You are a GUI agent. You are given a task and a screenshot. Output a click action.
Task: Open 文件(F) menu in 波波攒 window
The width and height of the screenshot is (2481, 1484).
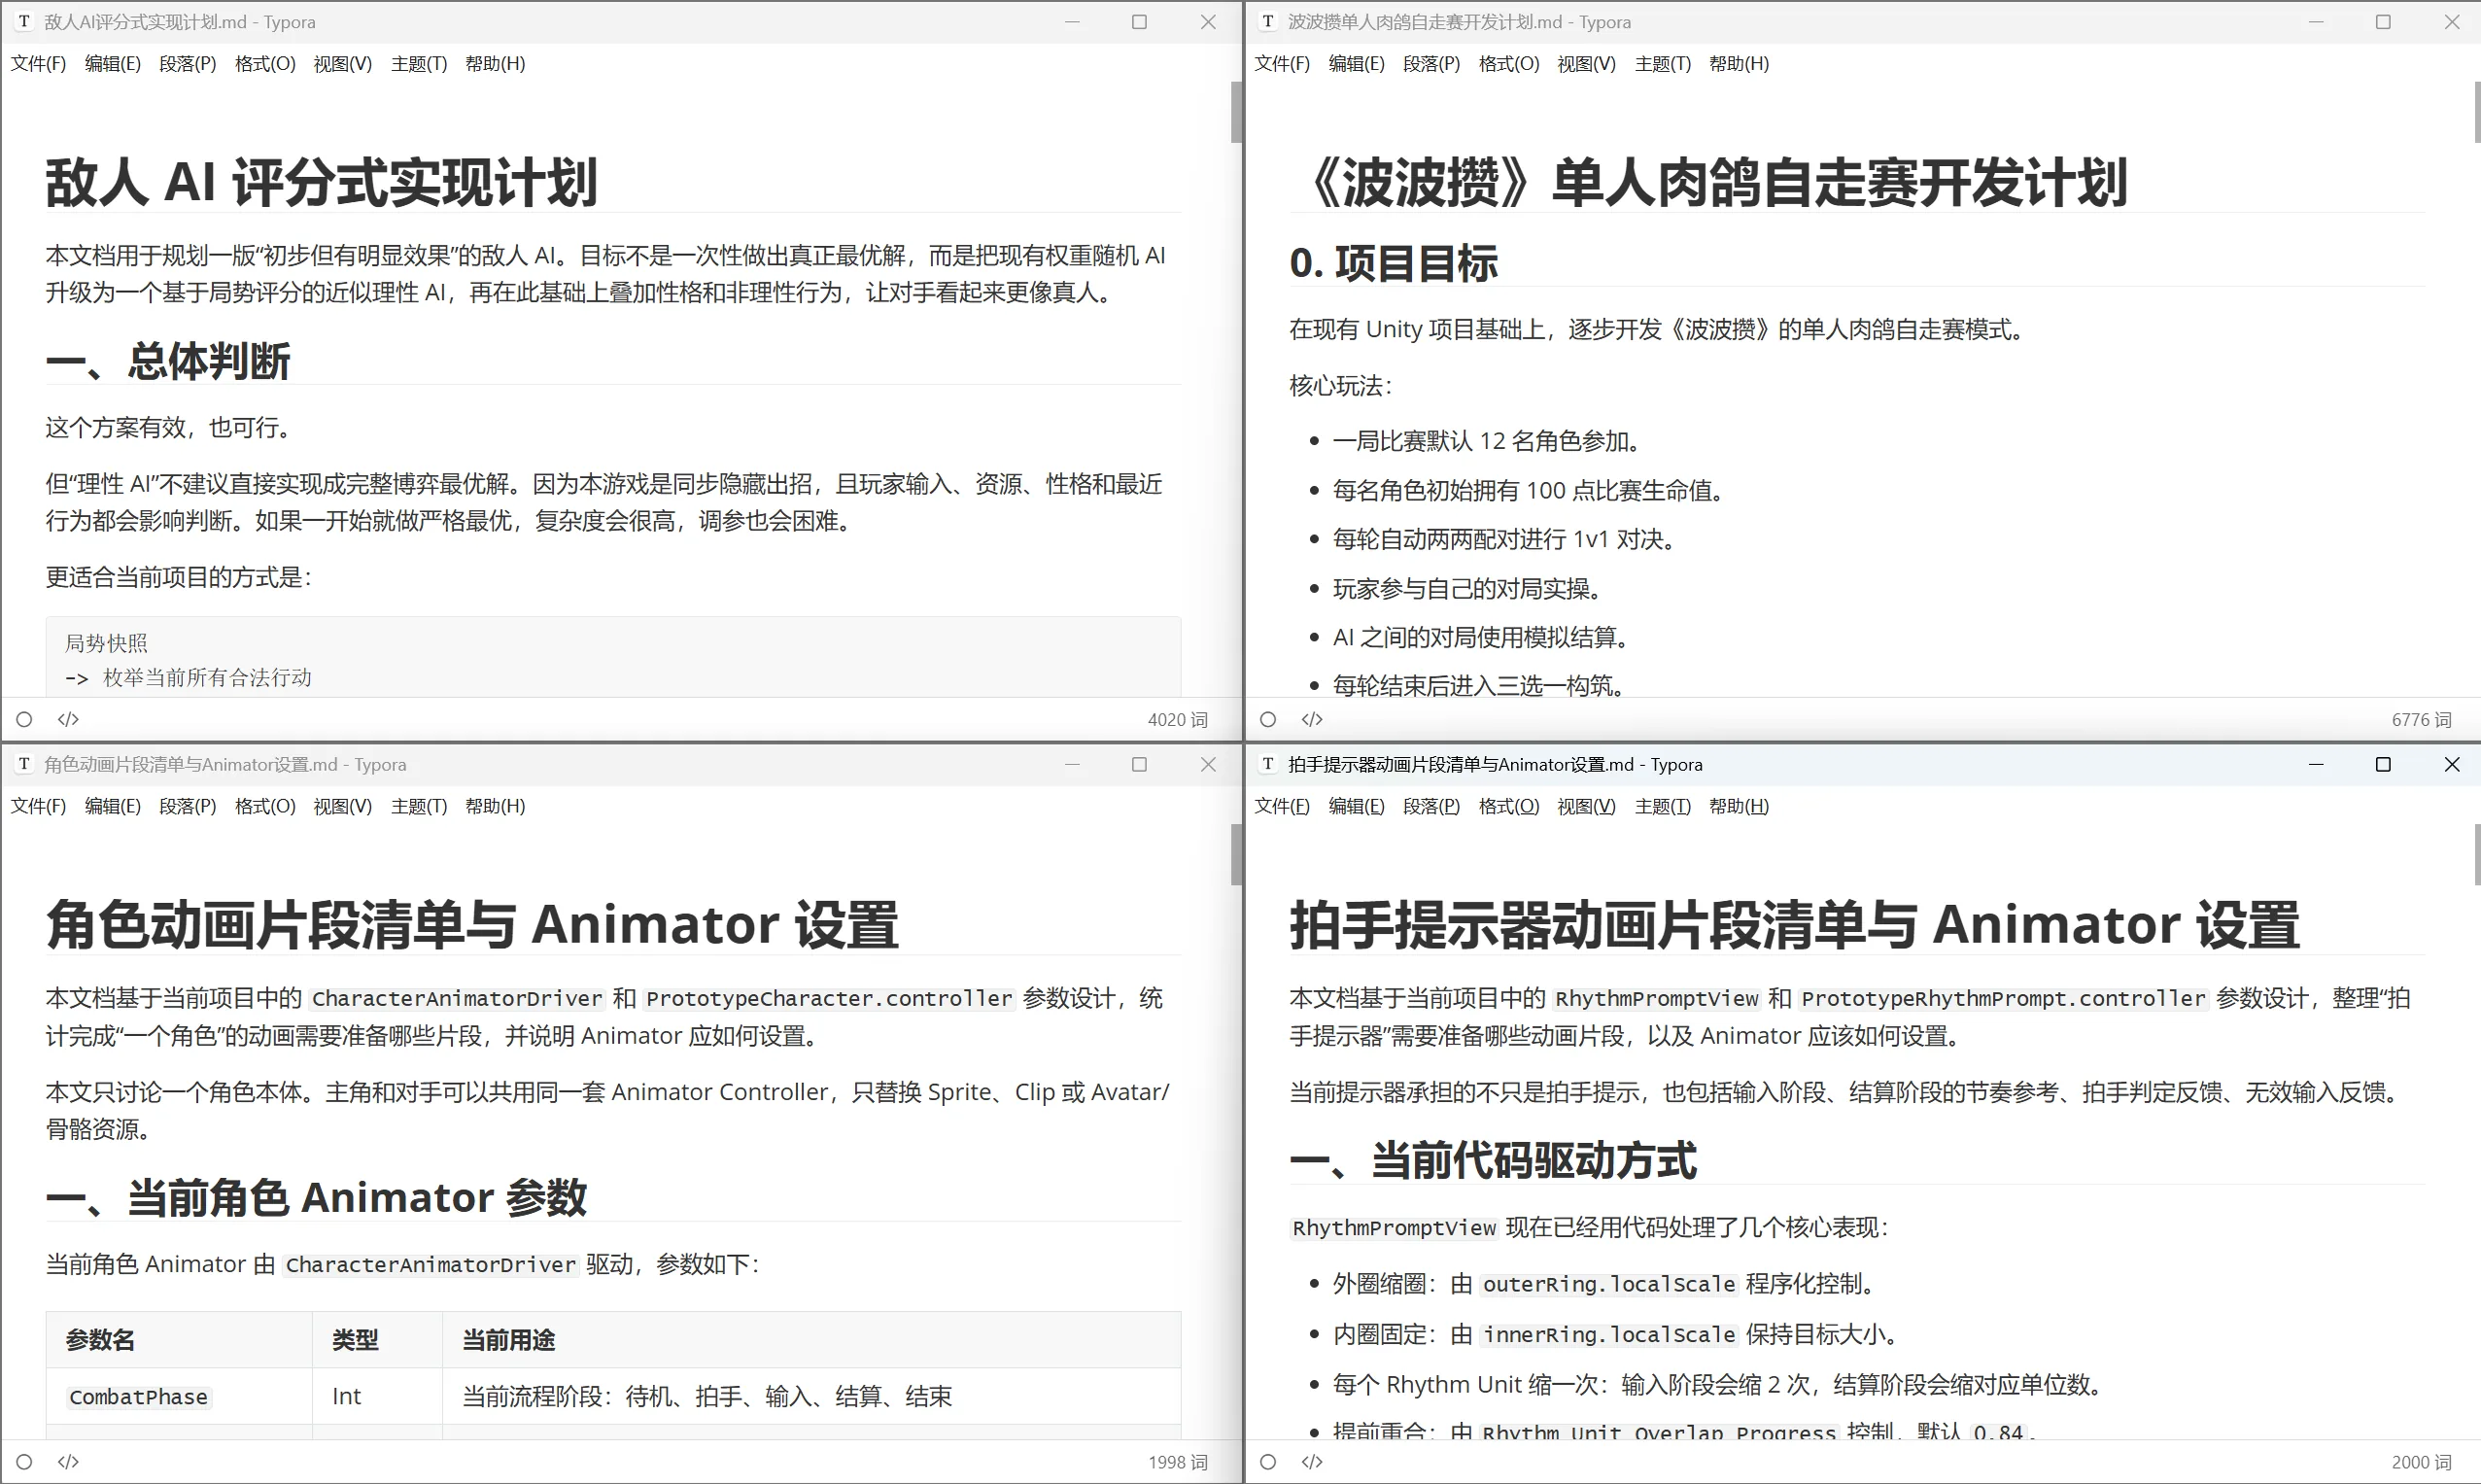pos(1282,64)
